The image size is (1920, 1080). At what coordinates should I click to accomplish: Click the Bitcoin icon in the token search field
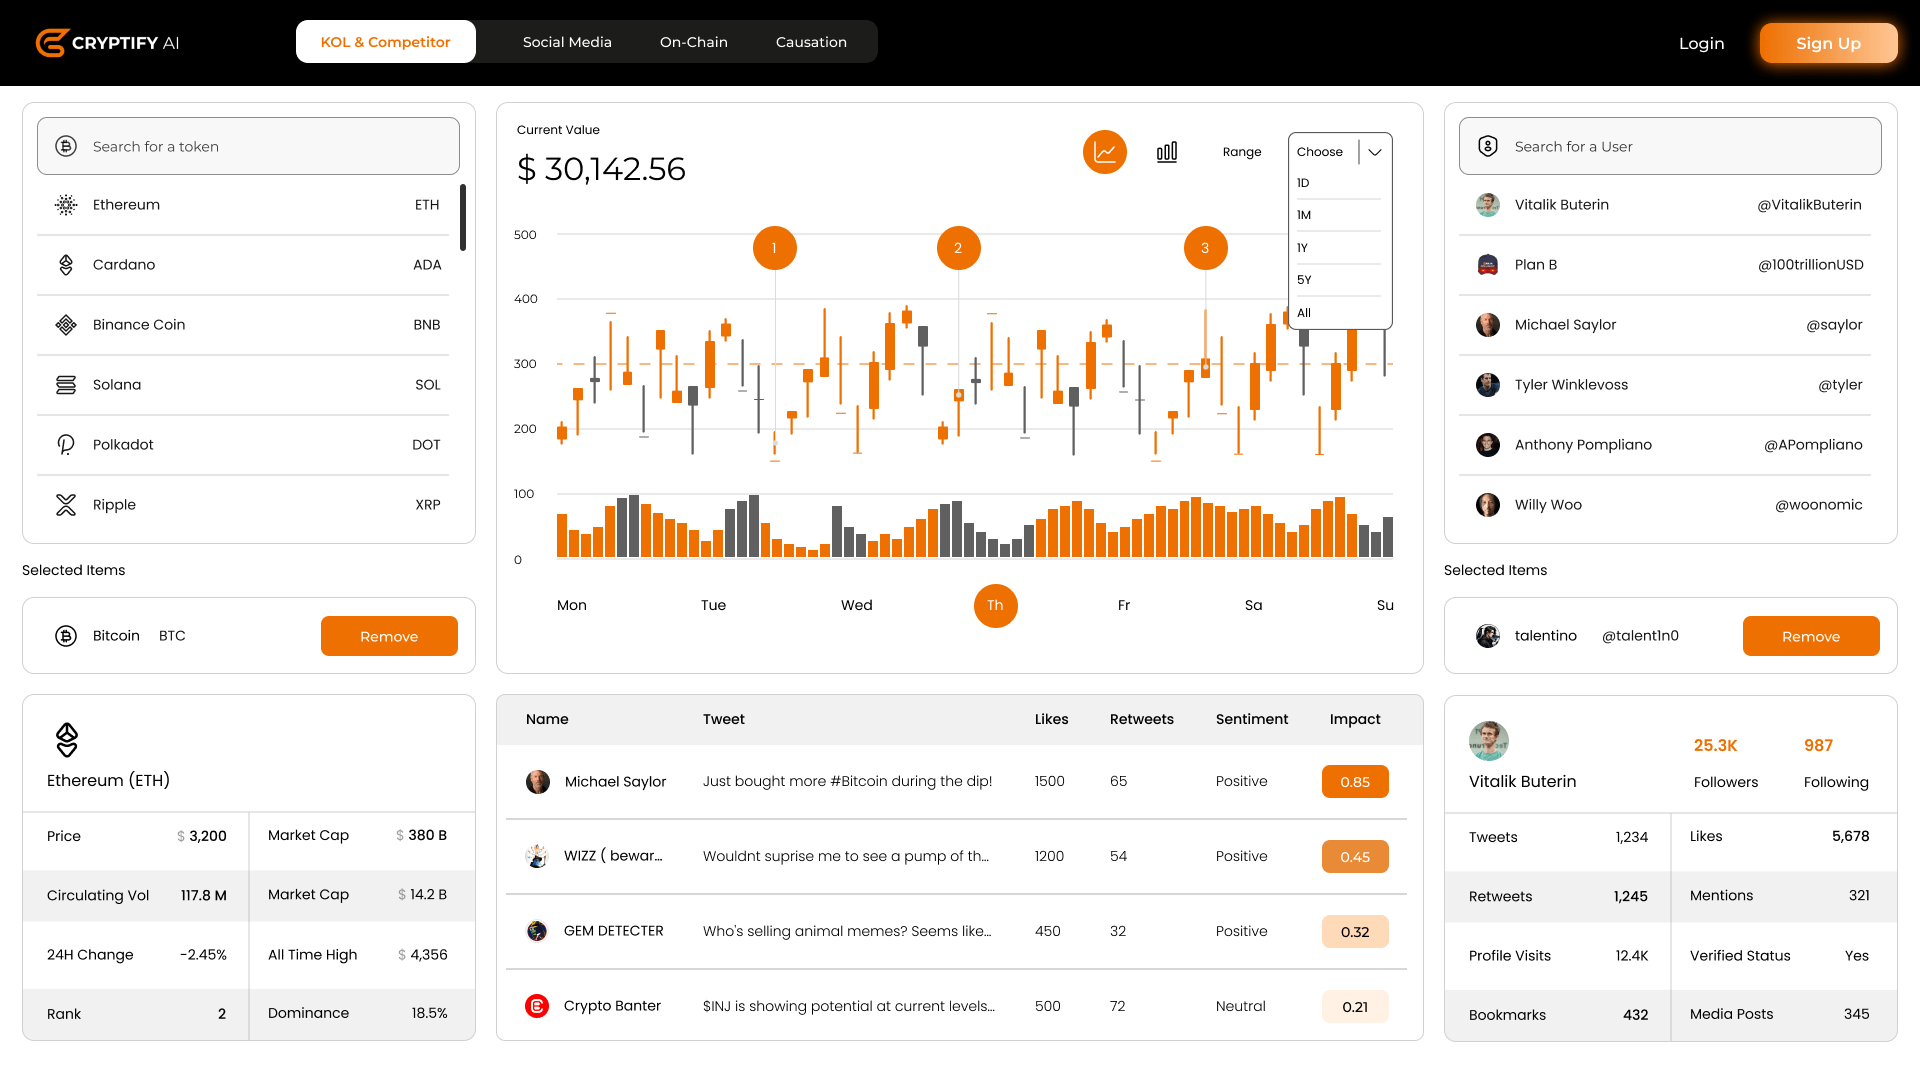[66, 146]
